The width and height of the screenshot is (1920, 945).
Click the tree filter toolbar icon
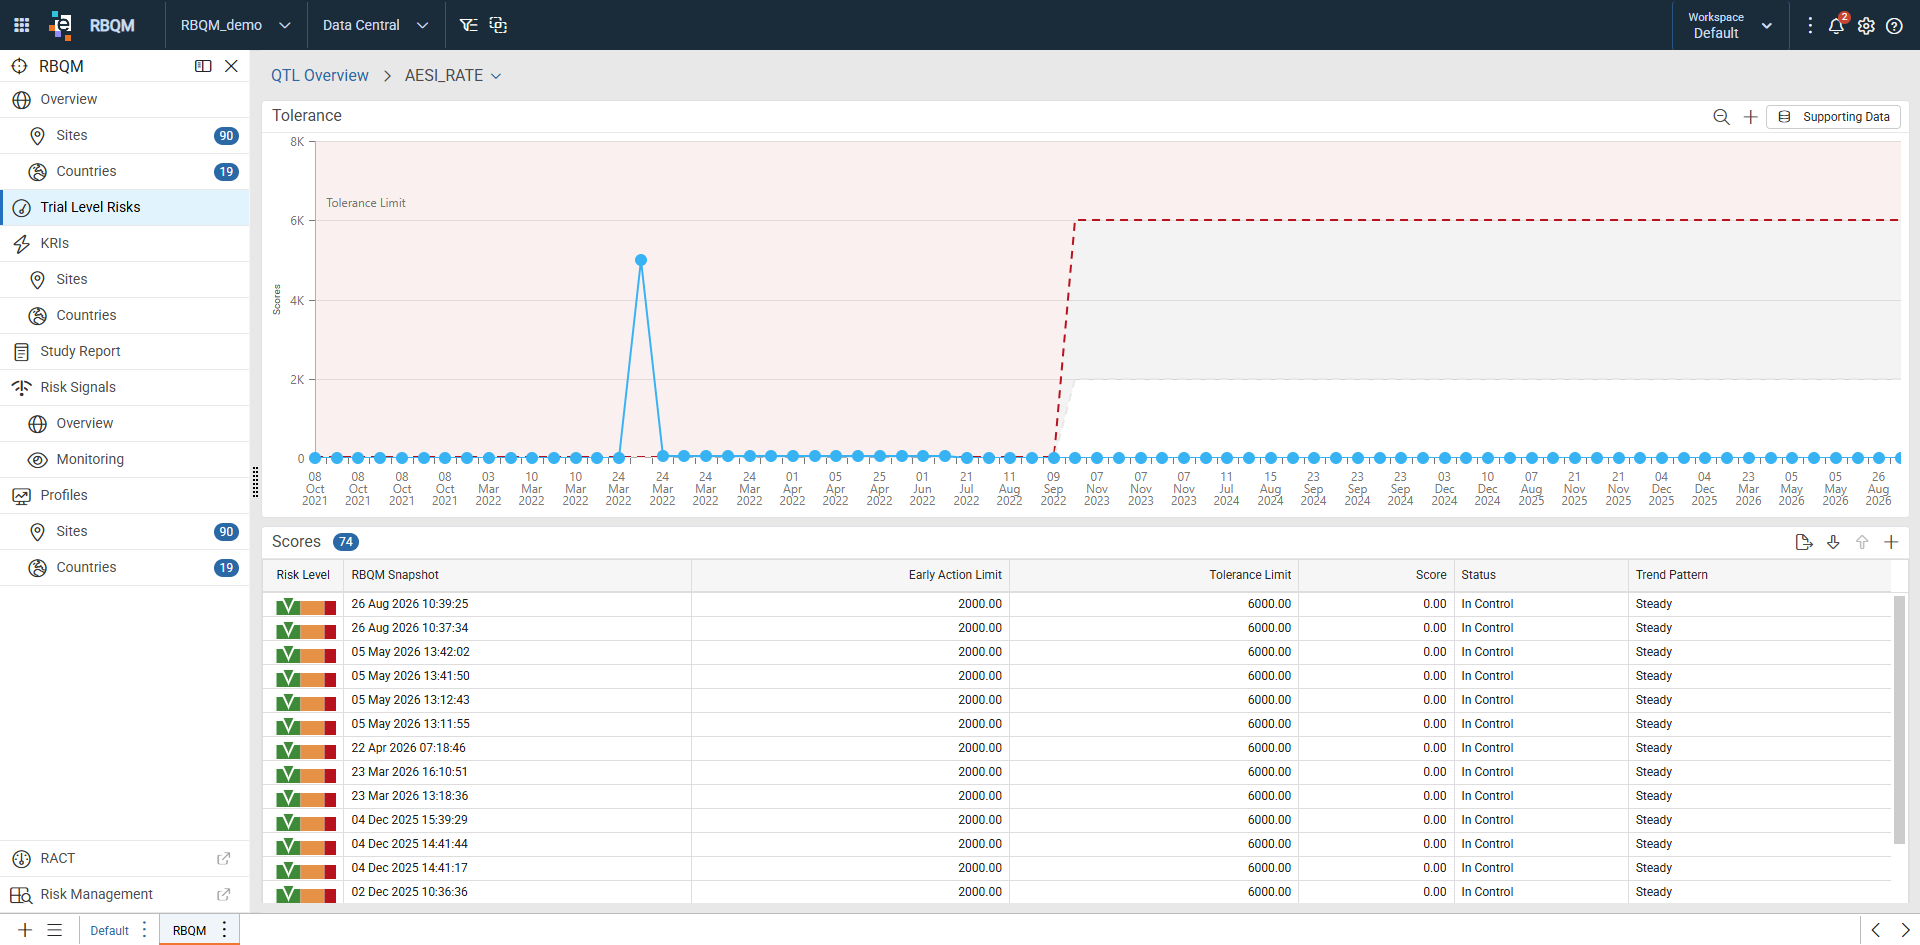[x=468, y=25]
